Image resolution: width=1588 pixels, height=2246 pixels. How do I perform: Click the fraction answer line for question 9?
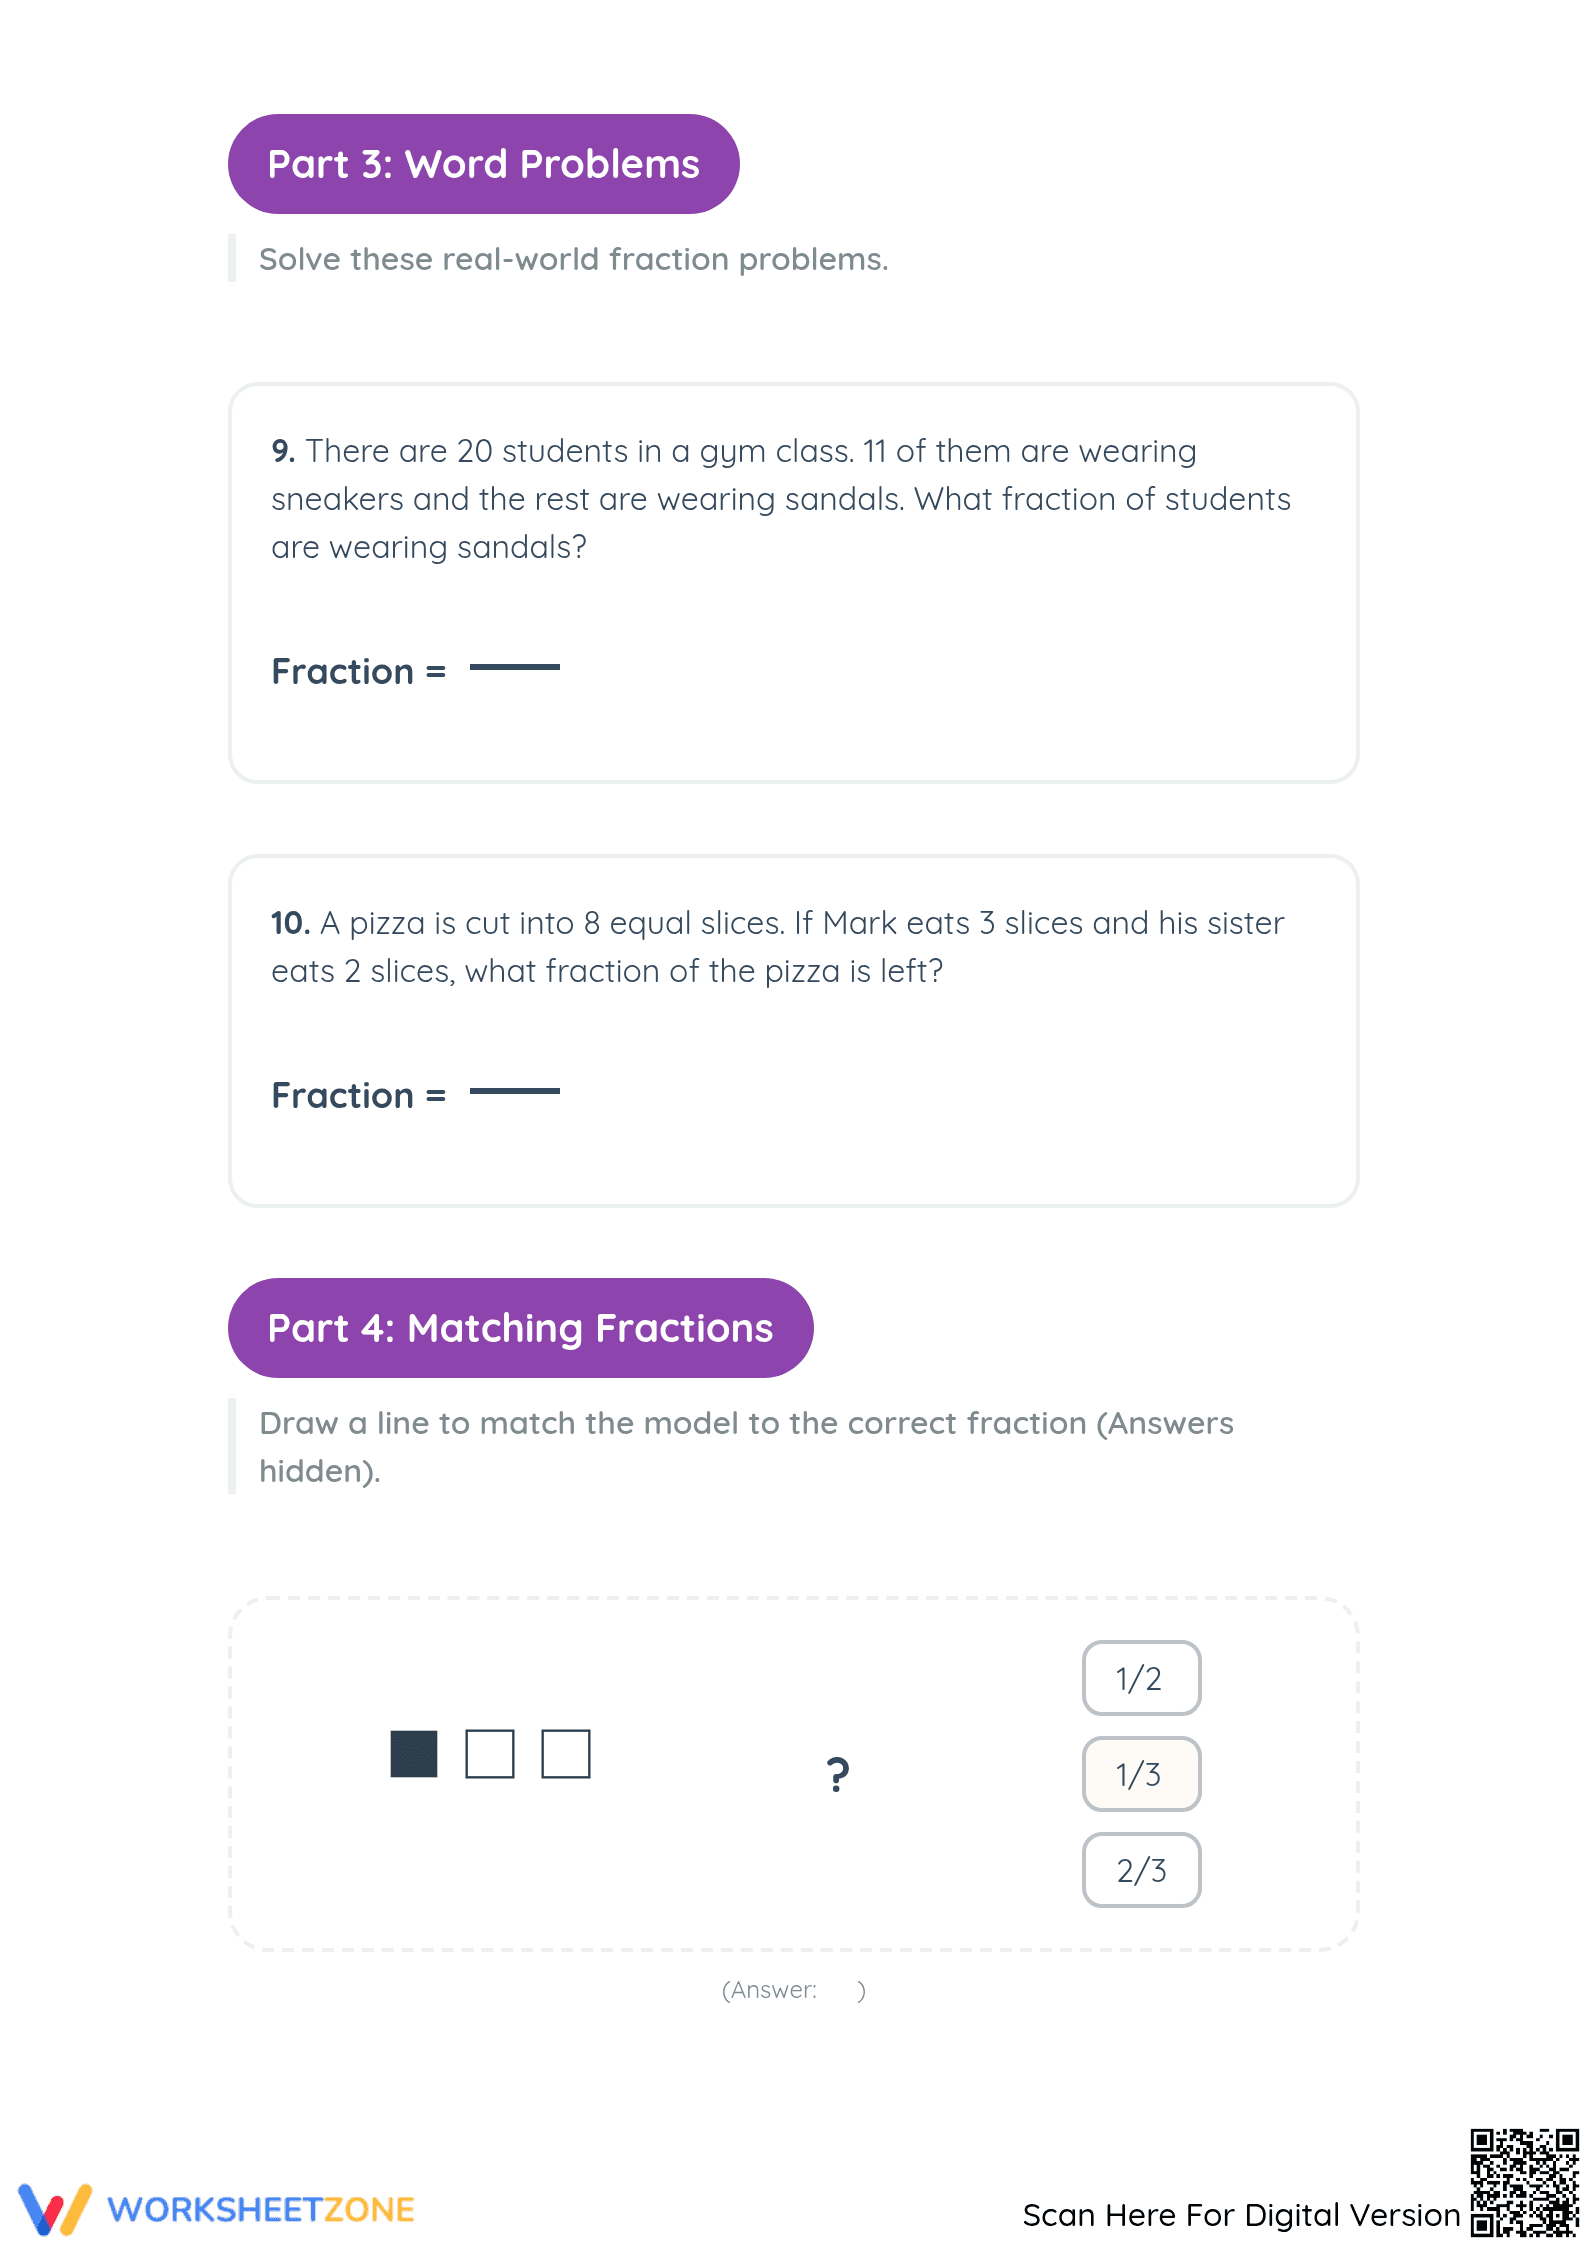(515, 667)
